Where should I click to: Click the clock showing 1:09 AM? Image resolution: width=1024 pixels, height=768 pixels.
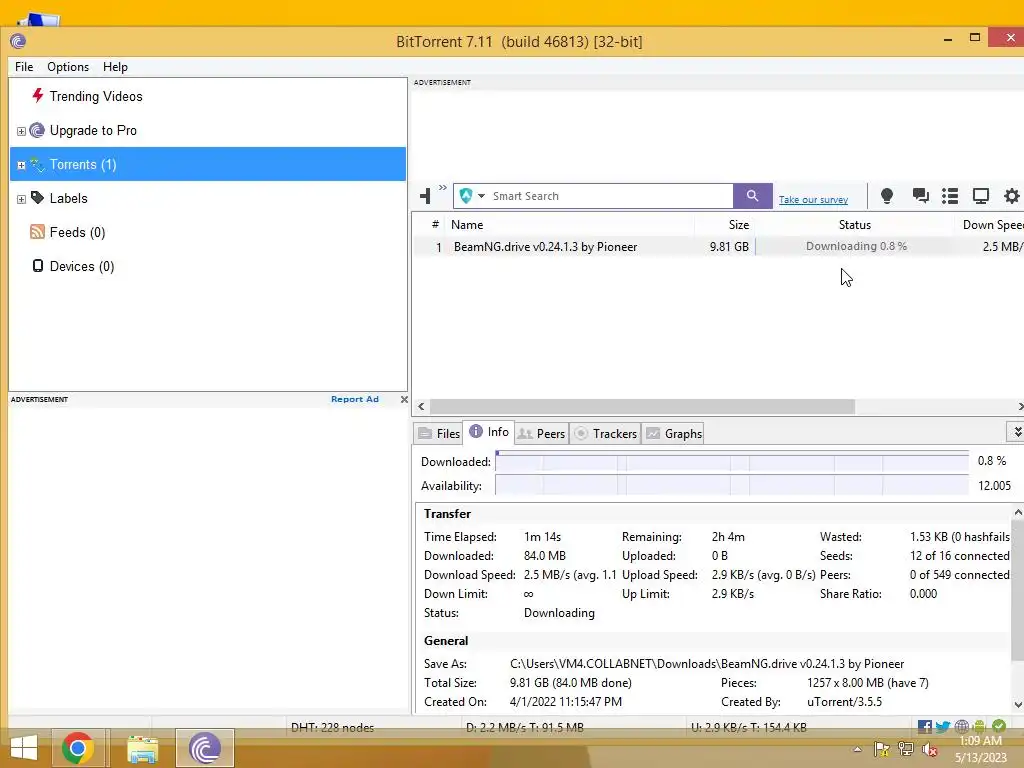(x=980, y=741)
